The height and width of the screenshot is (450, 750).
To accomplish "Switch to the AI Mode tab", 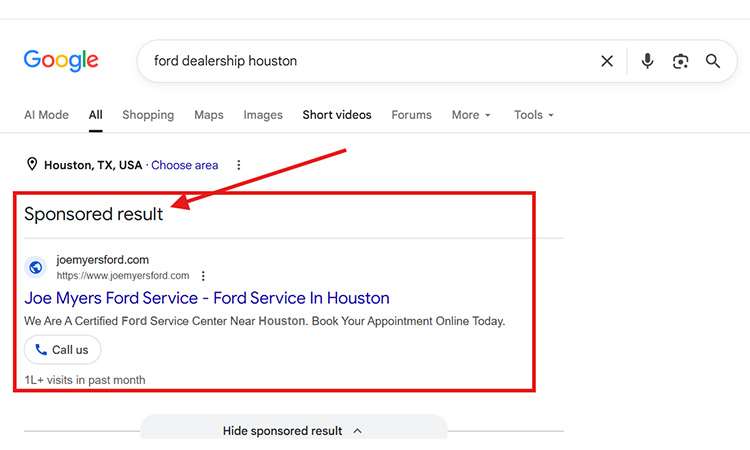I will click(46, 115).
